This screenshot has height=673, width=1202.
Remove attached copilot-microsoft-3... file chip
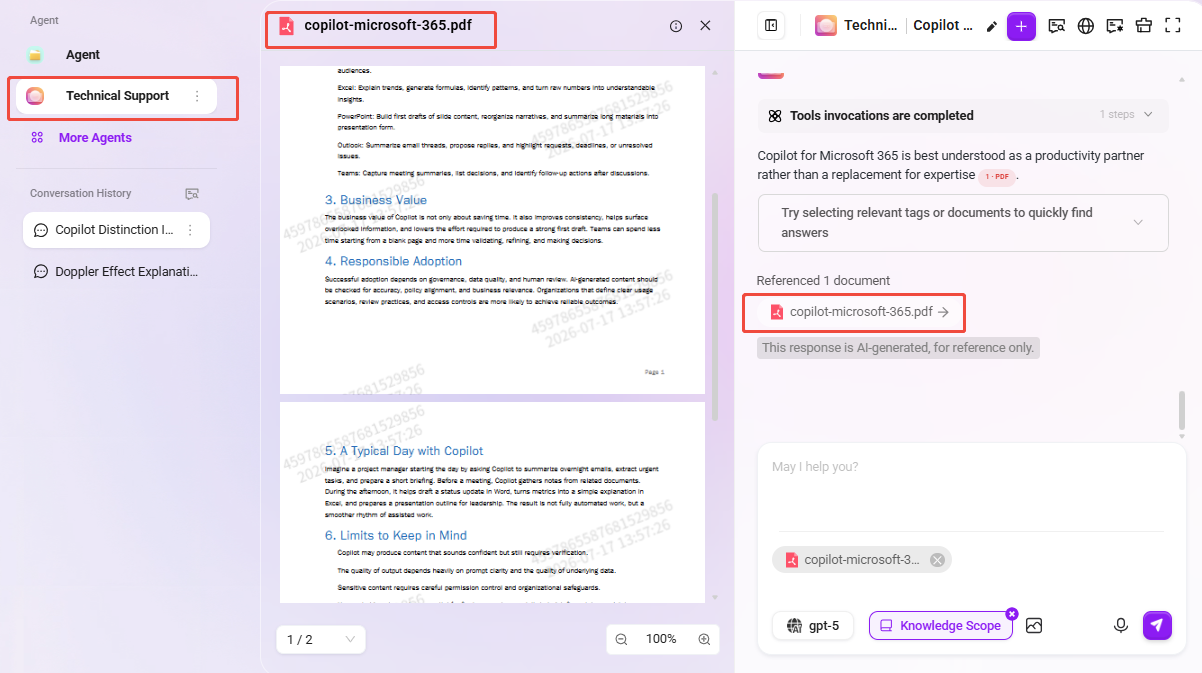point(937,560)
